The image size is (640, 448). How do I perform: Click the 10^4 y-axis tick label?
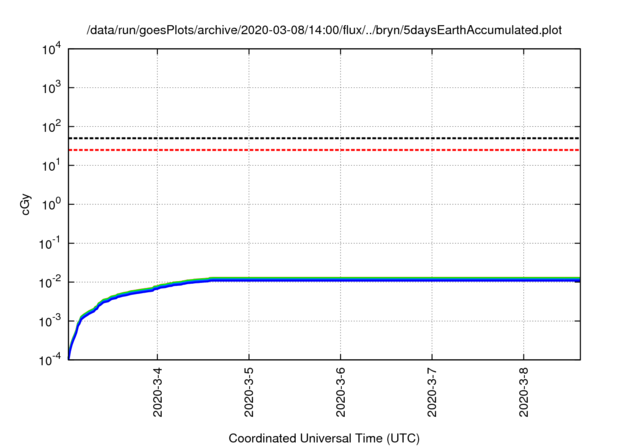[x=51, y=49]
